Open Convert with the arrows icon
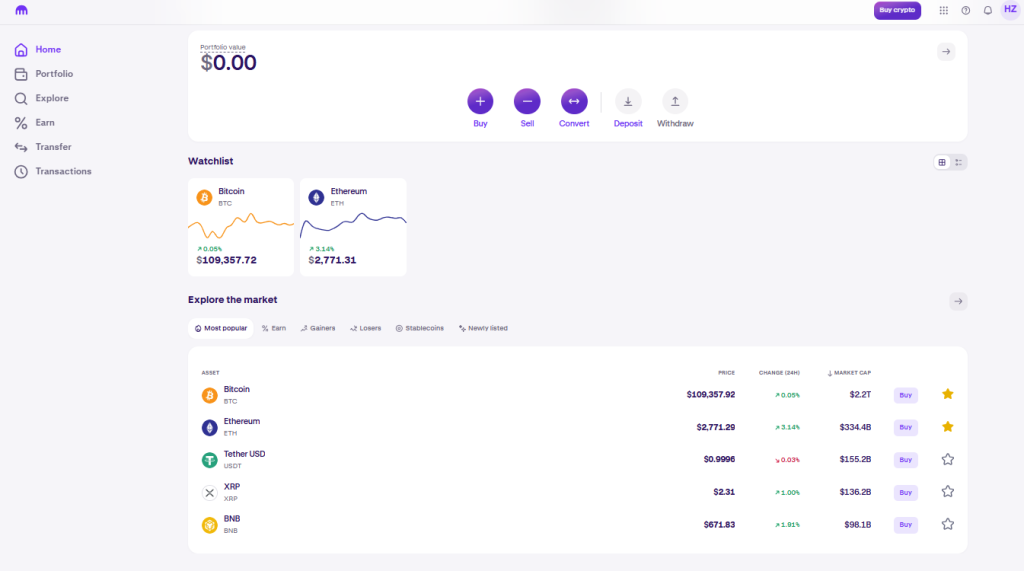 [574, 101]
